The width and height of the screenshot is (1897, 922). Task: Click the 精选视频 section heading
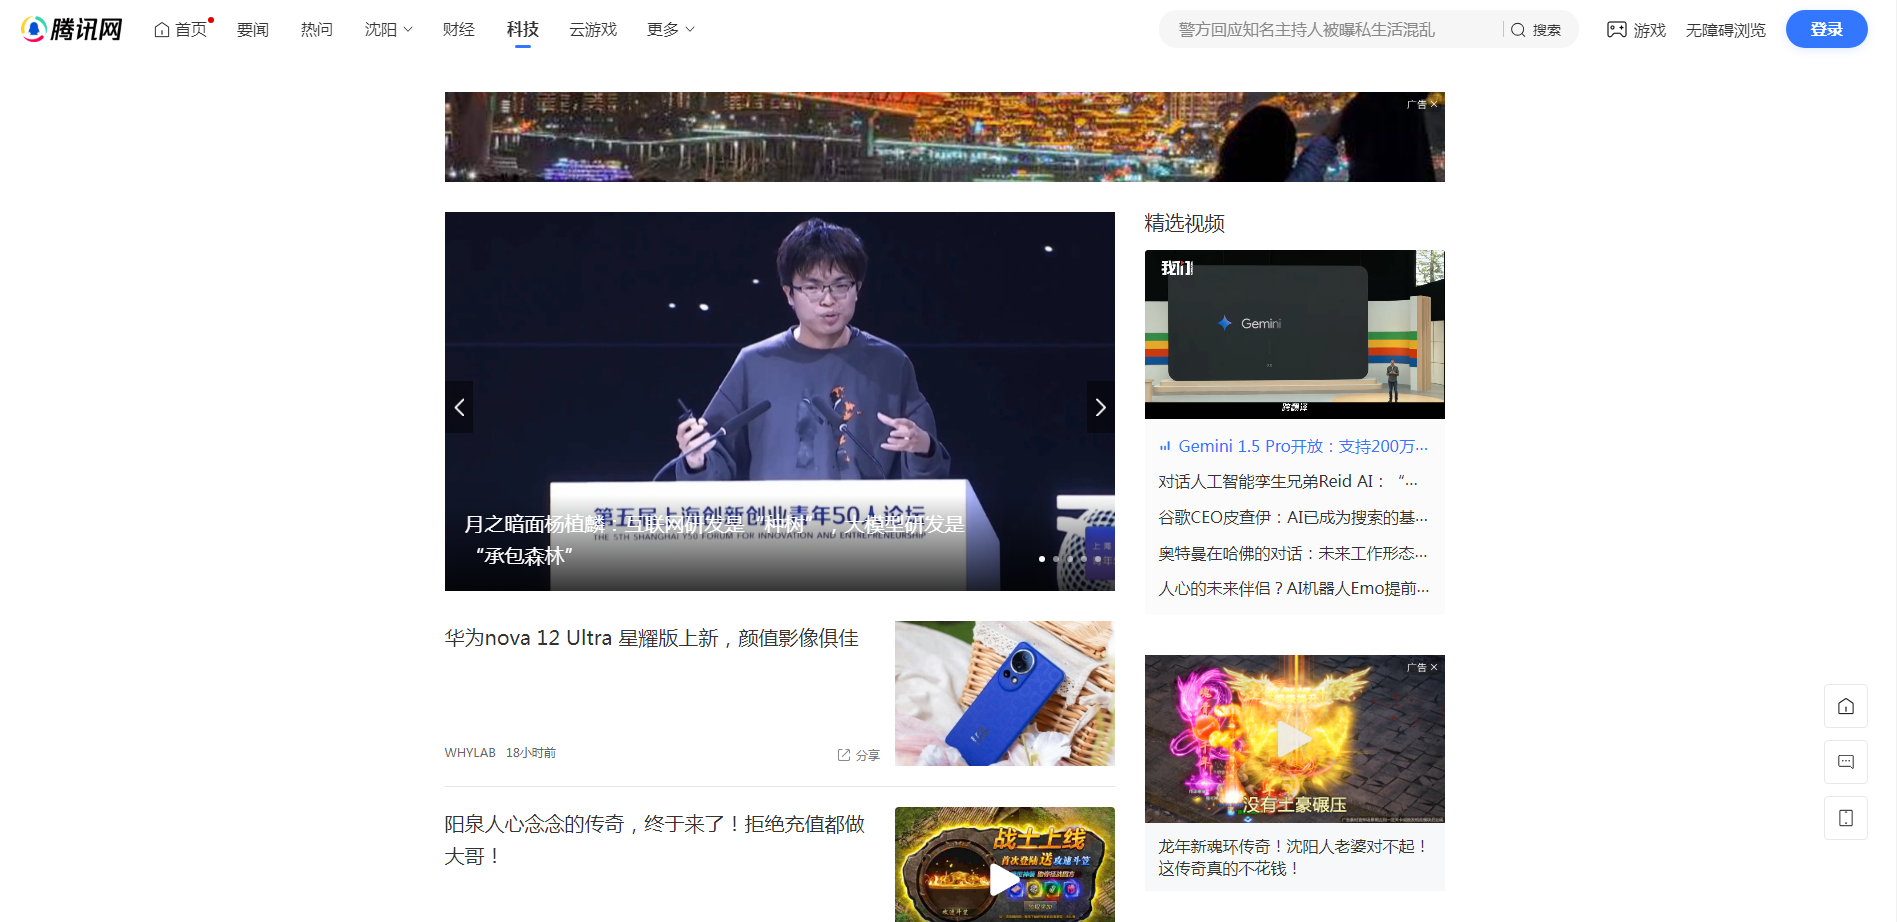1184,223
